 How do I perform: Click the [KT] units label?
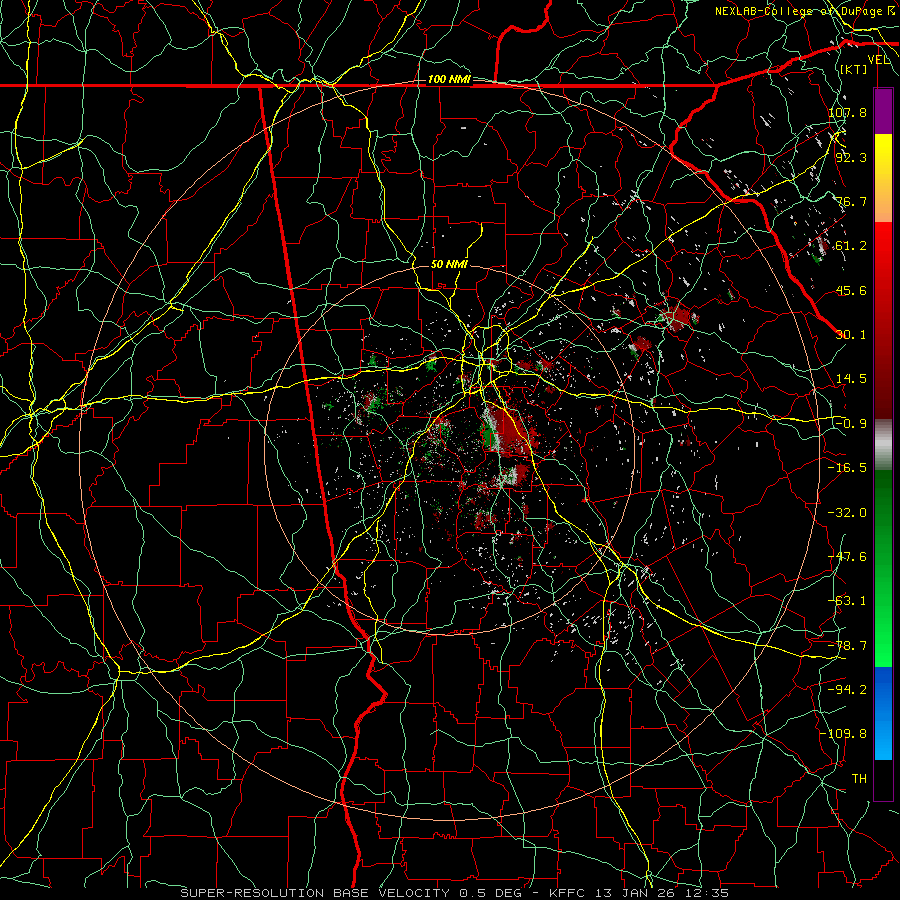pos(854,69)
